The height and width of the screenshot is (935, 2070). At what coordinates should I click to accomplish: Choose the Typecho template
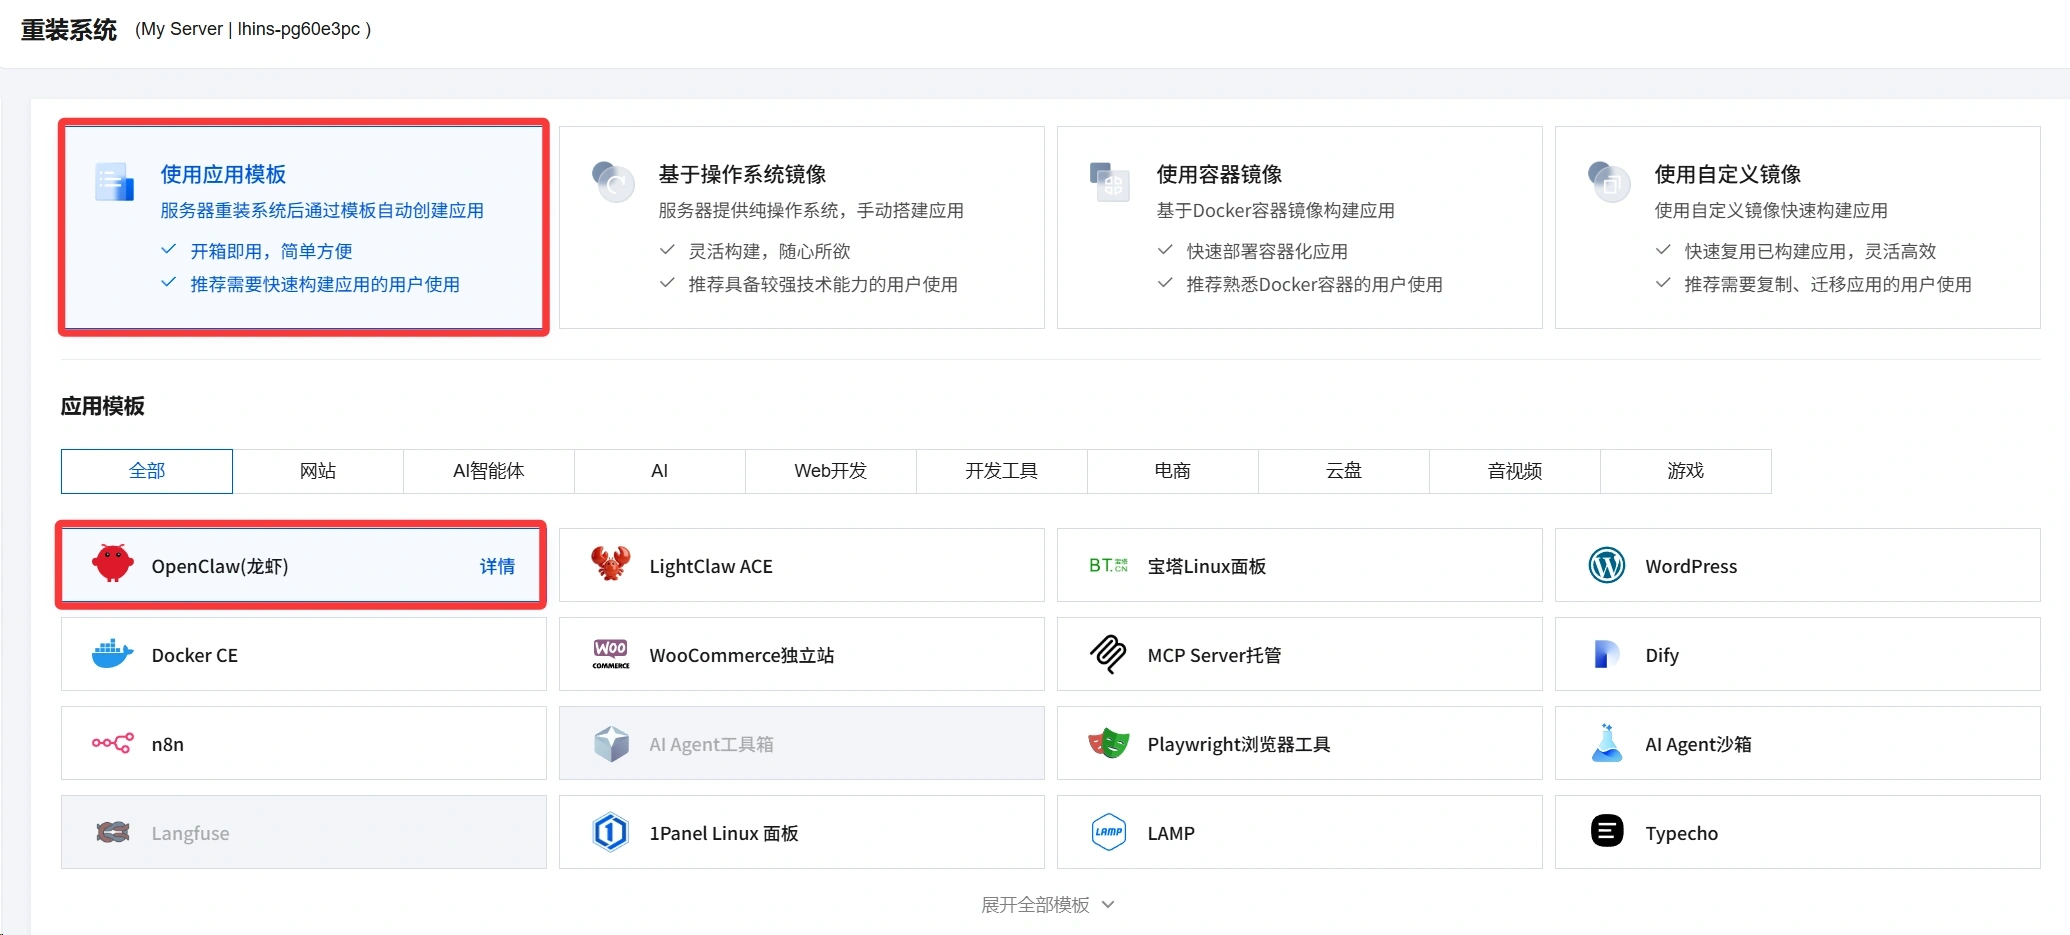point(1797,832)
